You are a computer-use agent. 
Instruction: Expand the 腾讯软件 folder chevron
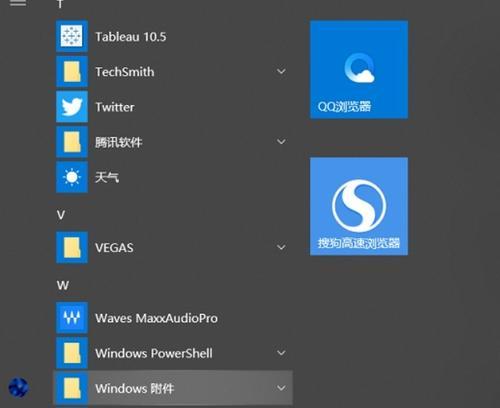tap(281, 142)
